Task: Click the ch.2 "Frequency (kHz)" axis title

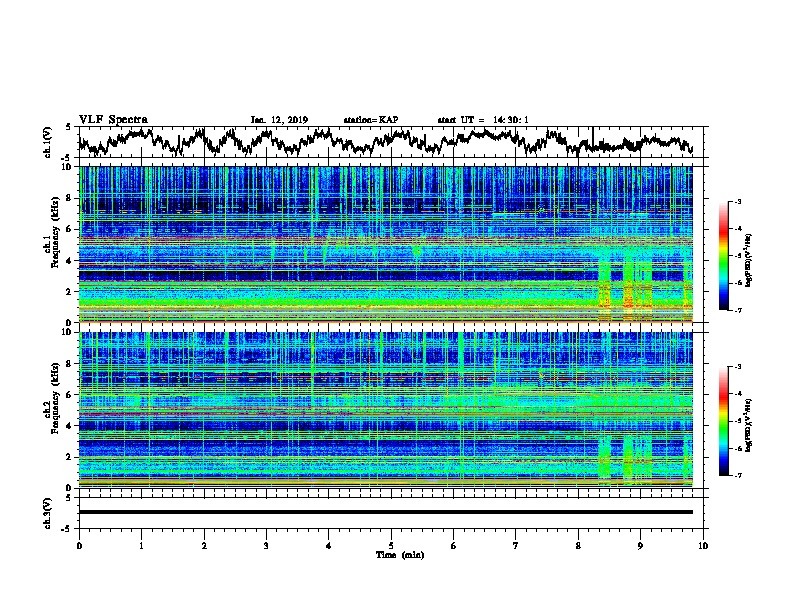Action: (x=56, y=398)
